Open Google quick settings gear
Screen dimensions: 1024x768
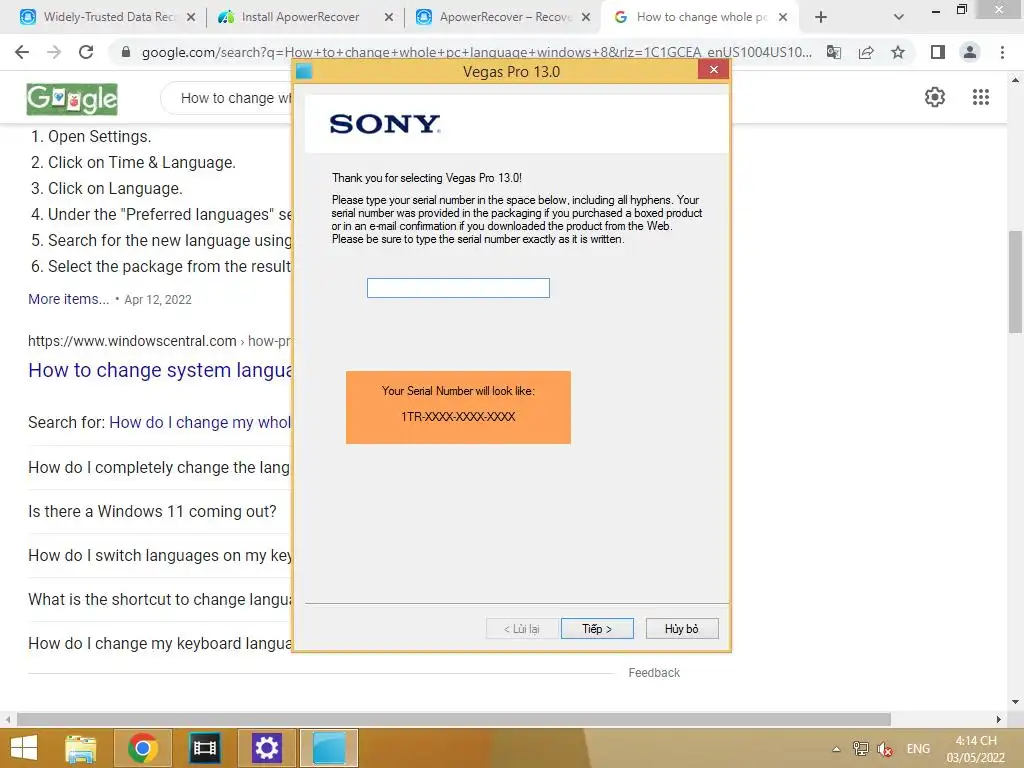tap(935, 97)
